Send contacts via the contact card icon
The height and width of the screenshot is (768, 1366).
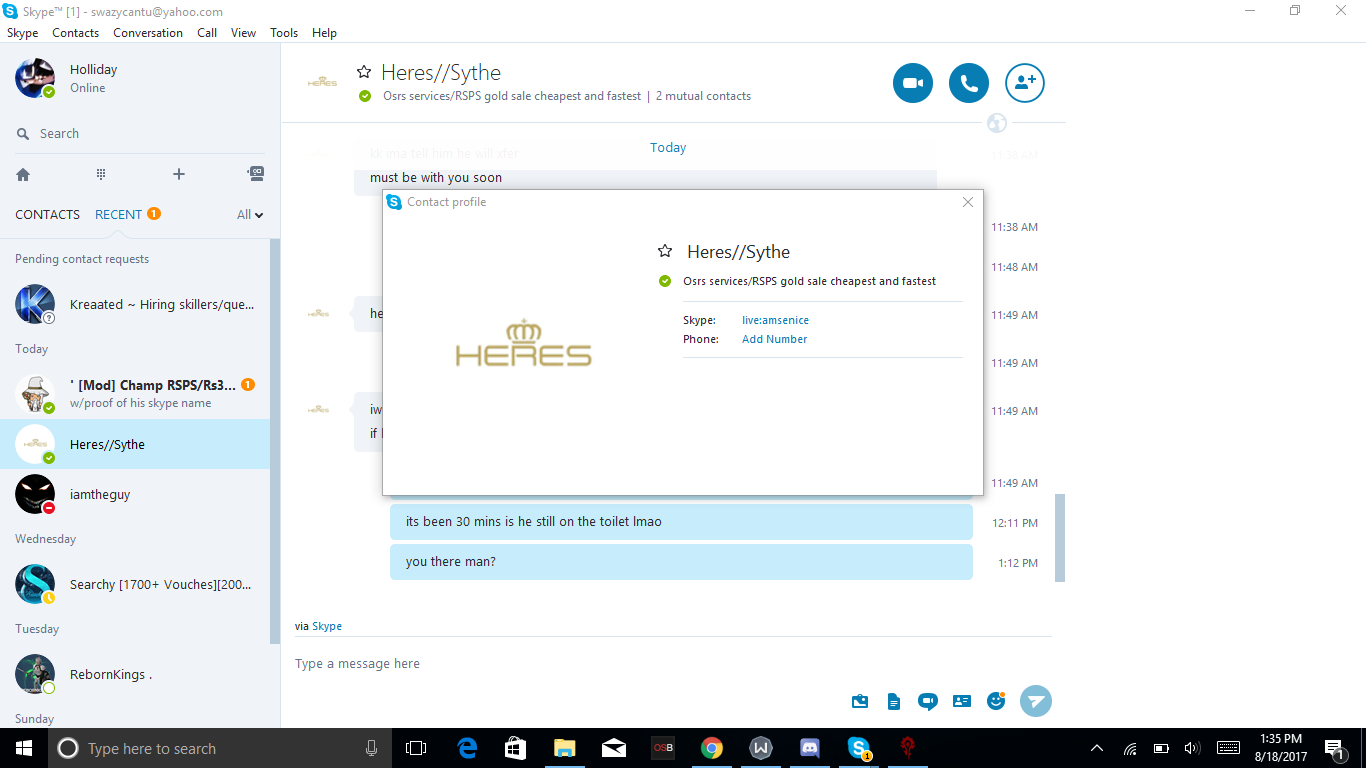962,701
